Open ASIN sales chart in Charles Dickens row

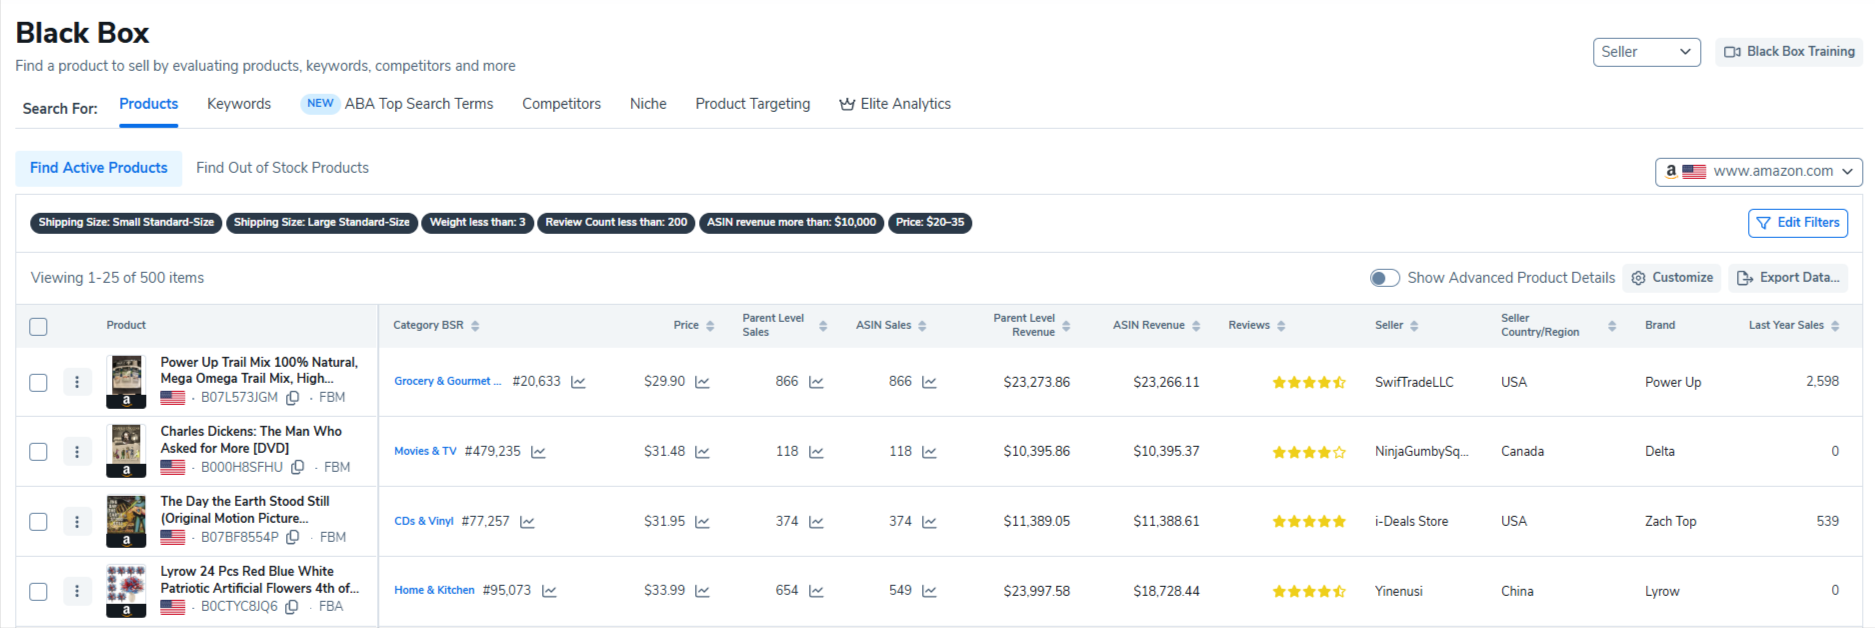click(x=929, y=452)
